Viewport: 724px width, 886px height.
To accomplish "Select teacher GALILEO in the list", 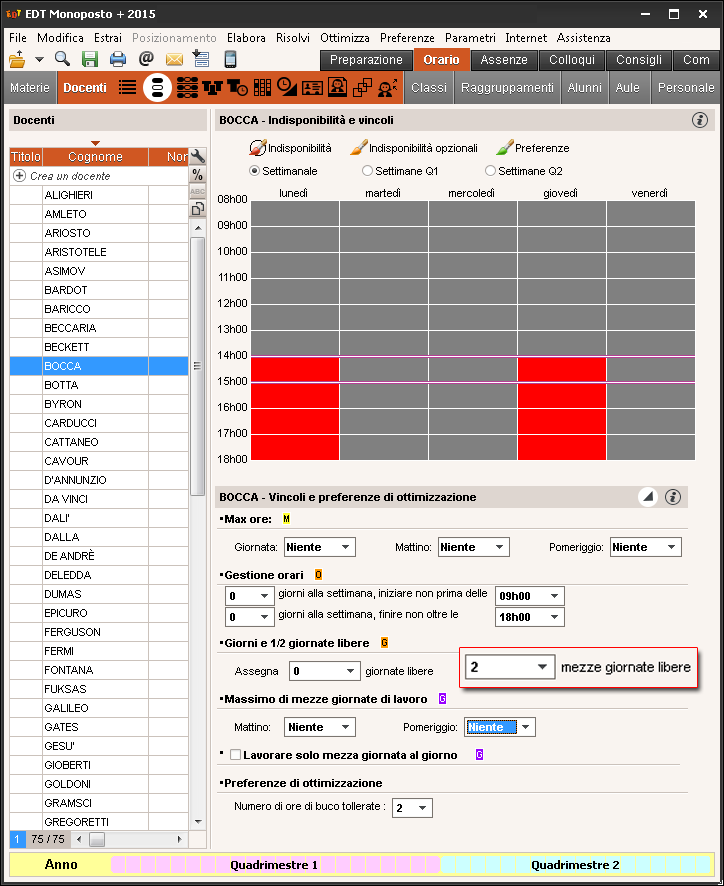I will point(99,708).
